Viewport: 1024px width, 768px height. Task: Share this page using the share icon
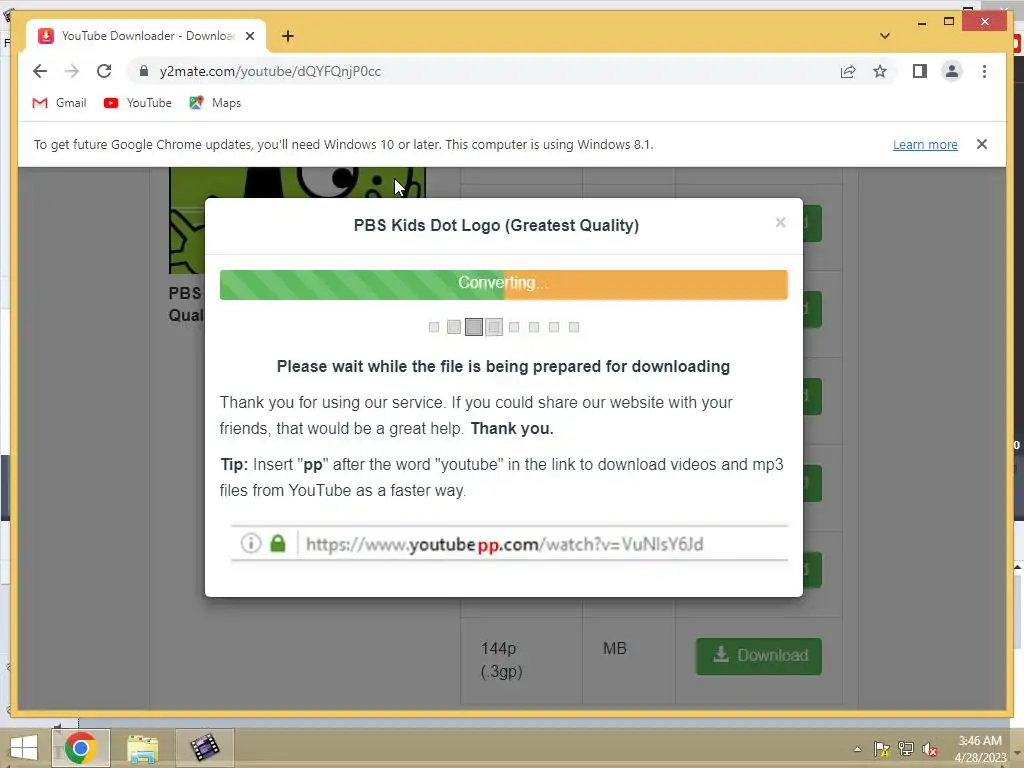click(x=848, y=71)
